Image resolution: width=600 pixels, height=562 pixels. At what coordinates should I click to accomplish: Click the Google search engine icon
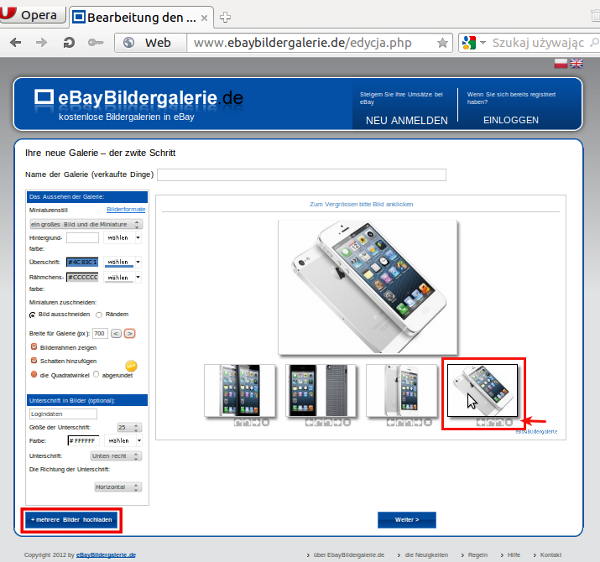pyautogui.click(x=469, y=42)
